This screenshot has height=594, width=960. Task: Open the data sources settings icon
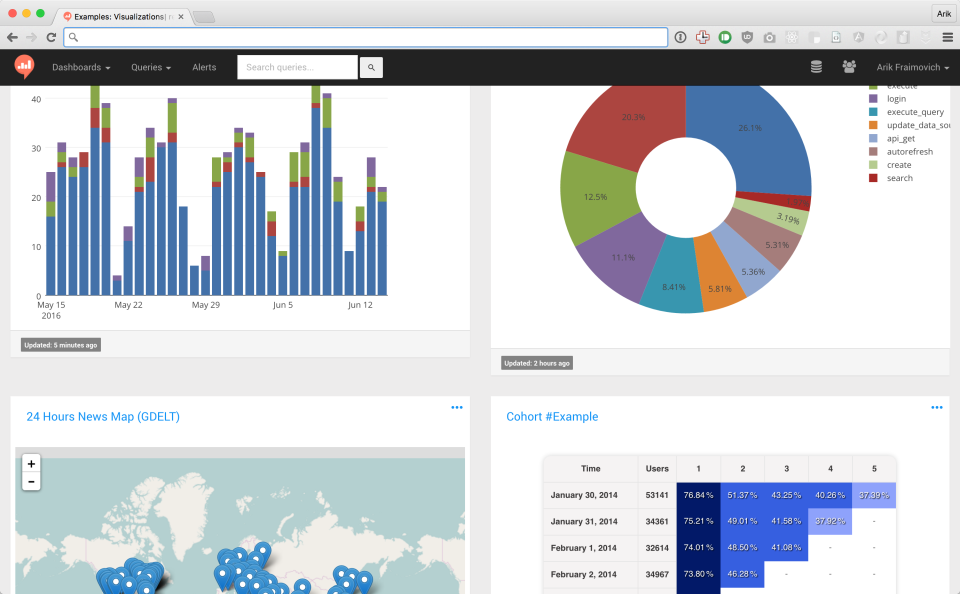point(816,66)
